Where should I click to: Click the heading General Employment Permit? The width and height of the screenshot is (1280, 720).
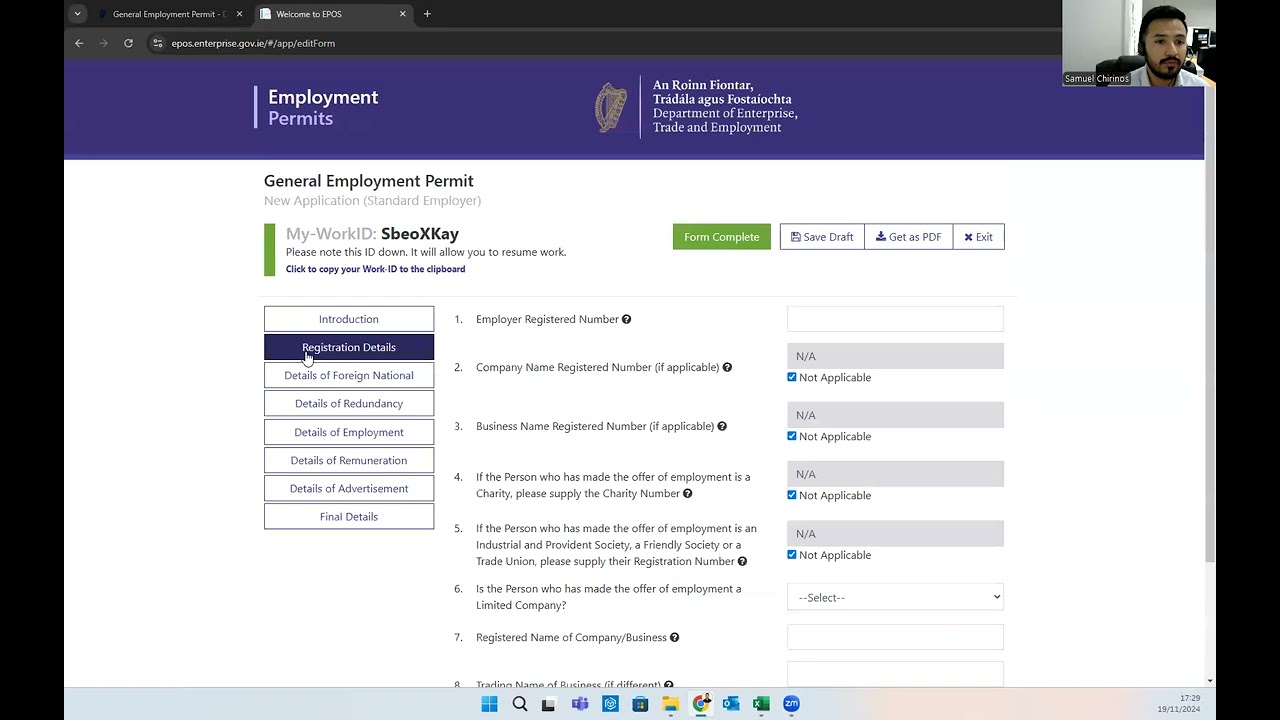pos(369,181)
